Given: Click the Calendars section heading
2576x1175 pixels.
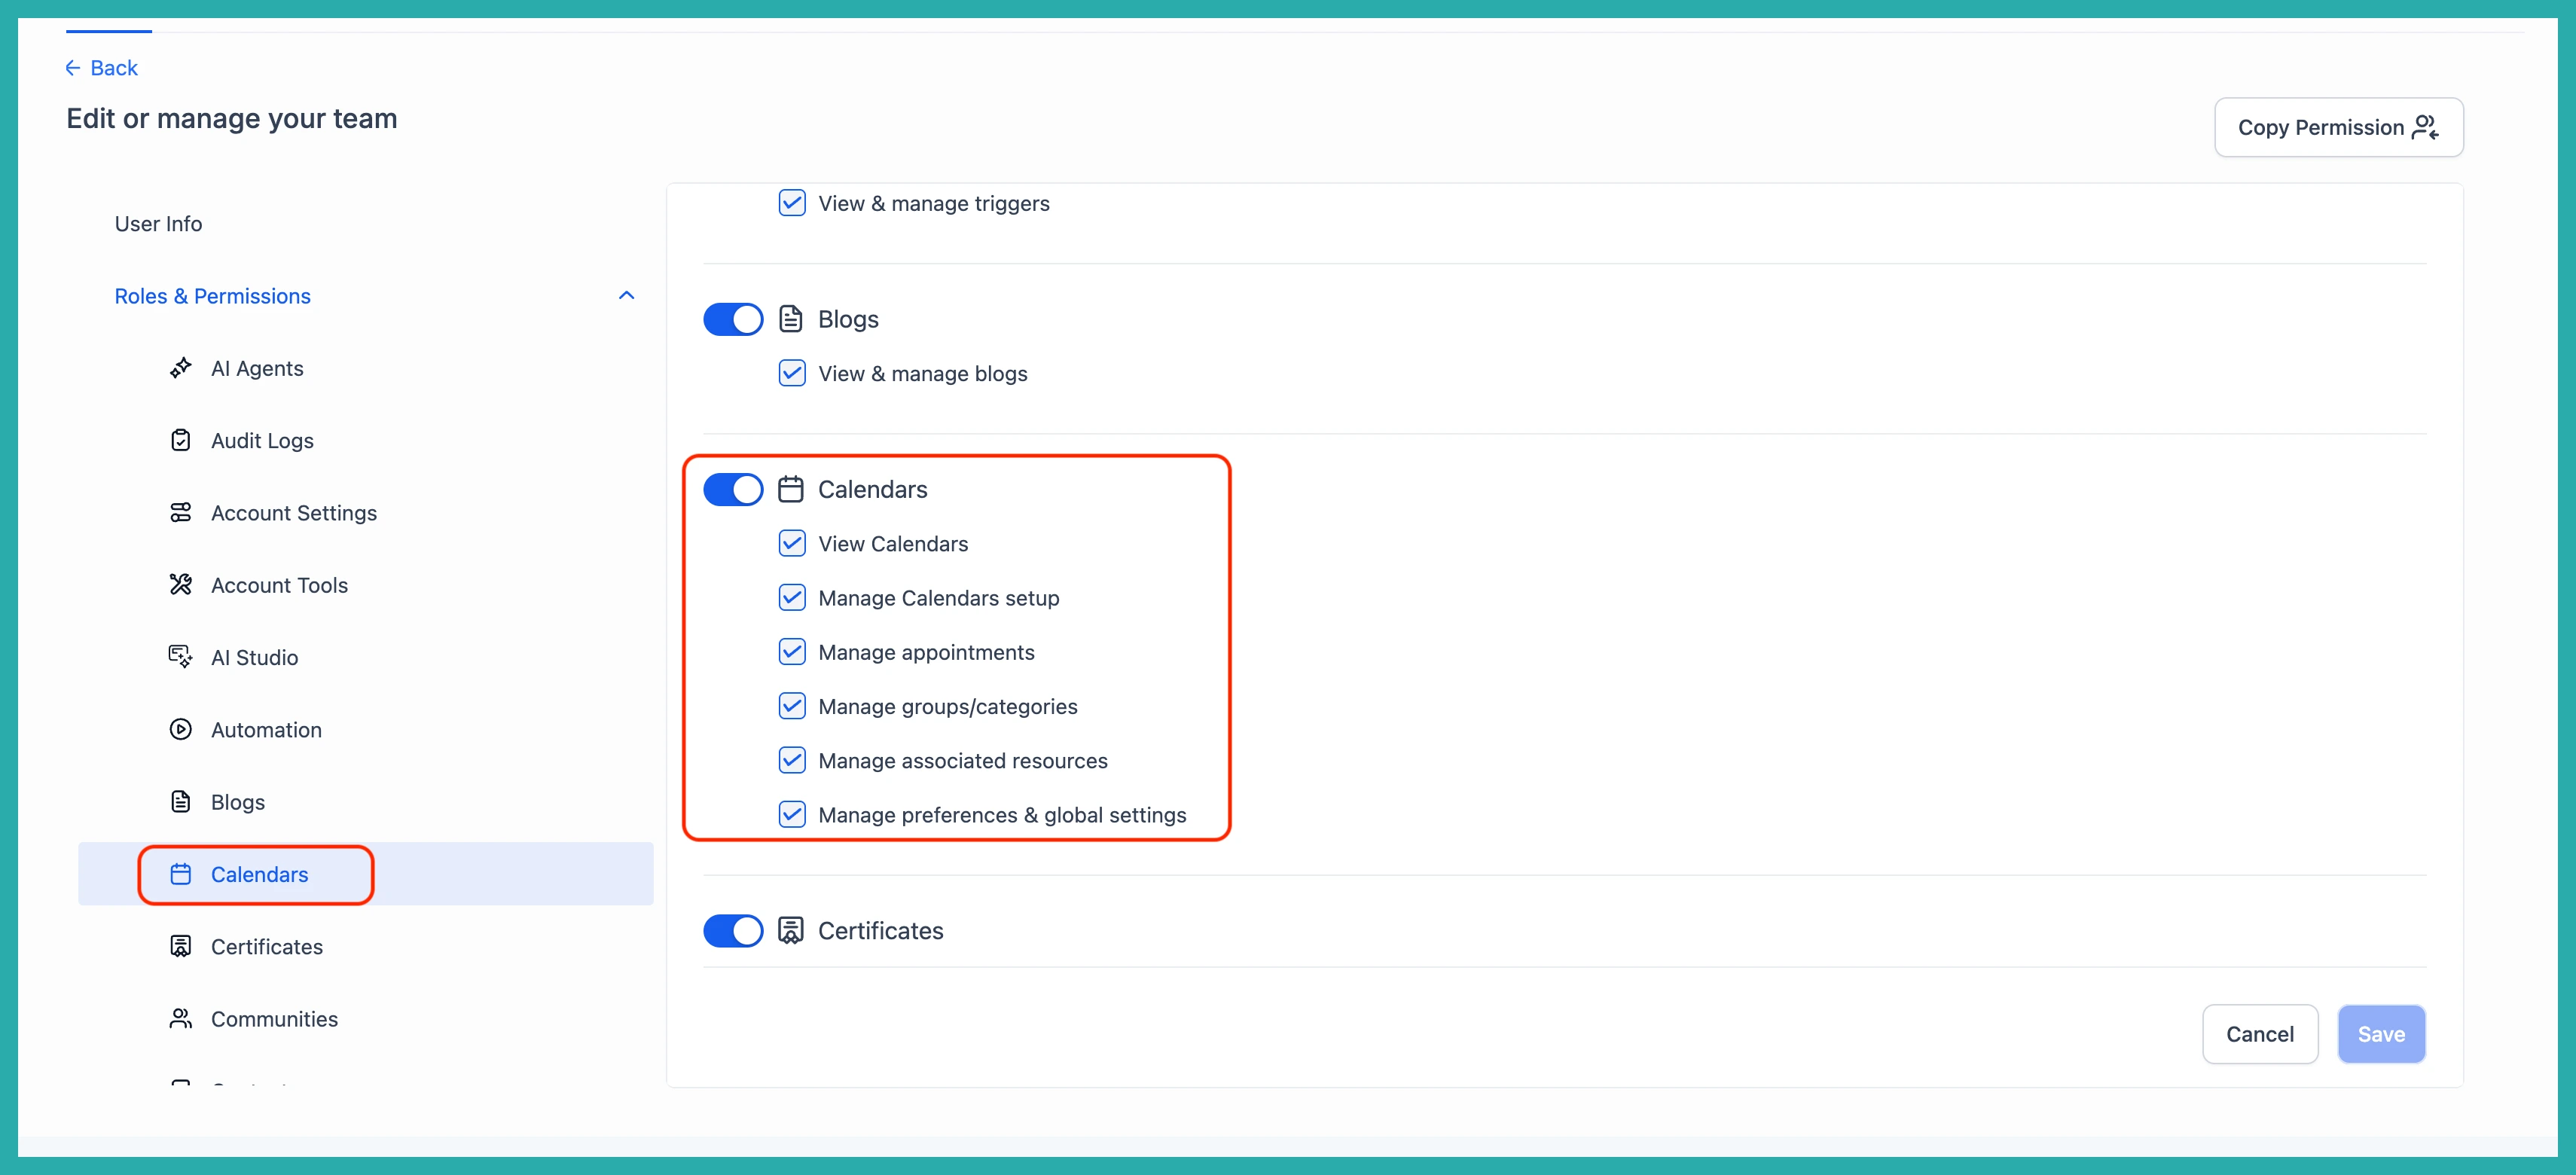Looking at the screenshot, I should pos(872,489).
